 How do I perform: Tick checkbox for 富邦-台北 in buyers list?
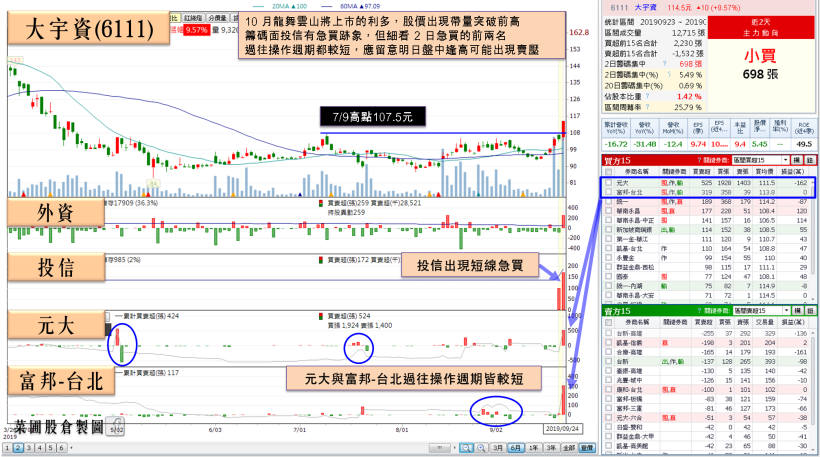pyautogui.click(x=608, y=192)
